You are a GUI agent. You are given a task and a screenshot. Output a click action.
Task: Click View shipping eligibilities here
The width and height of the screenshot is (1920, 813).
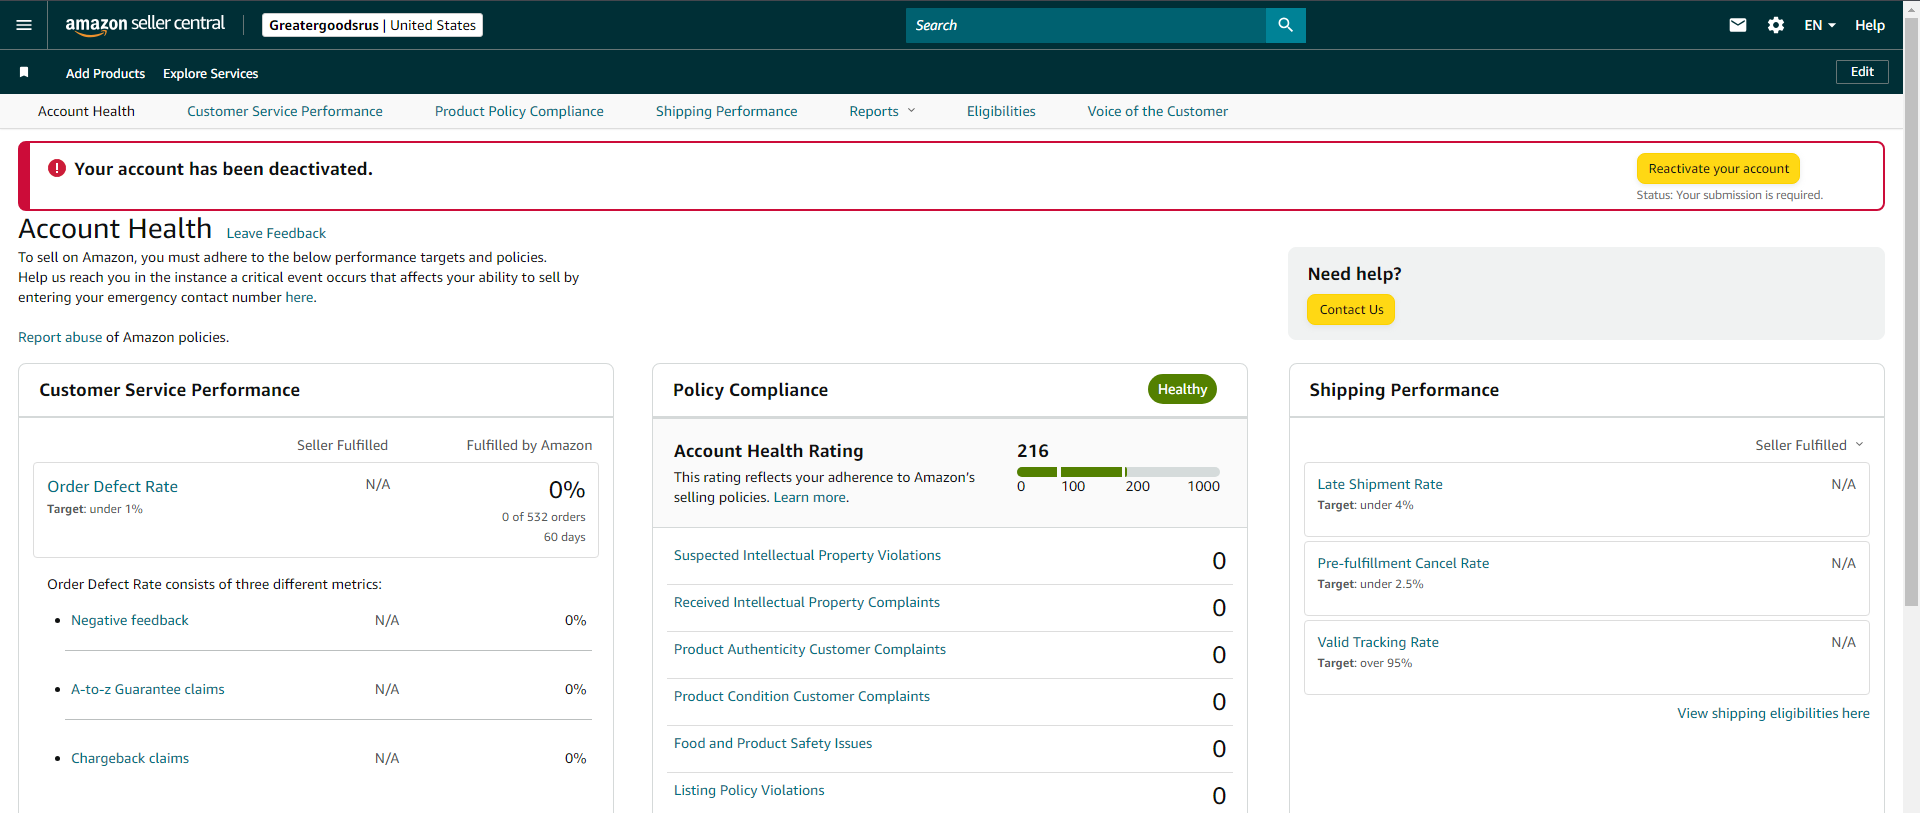[1773, 713]
